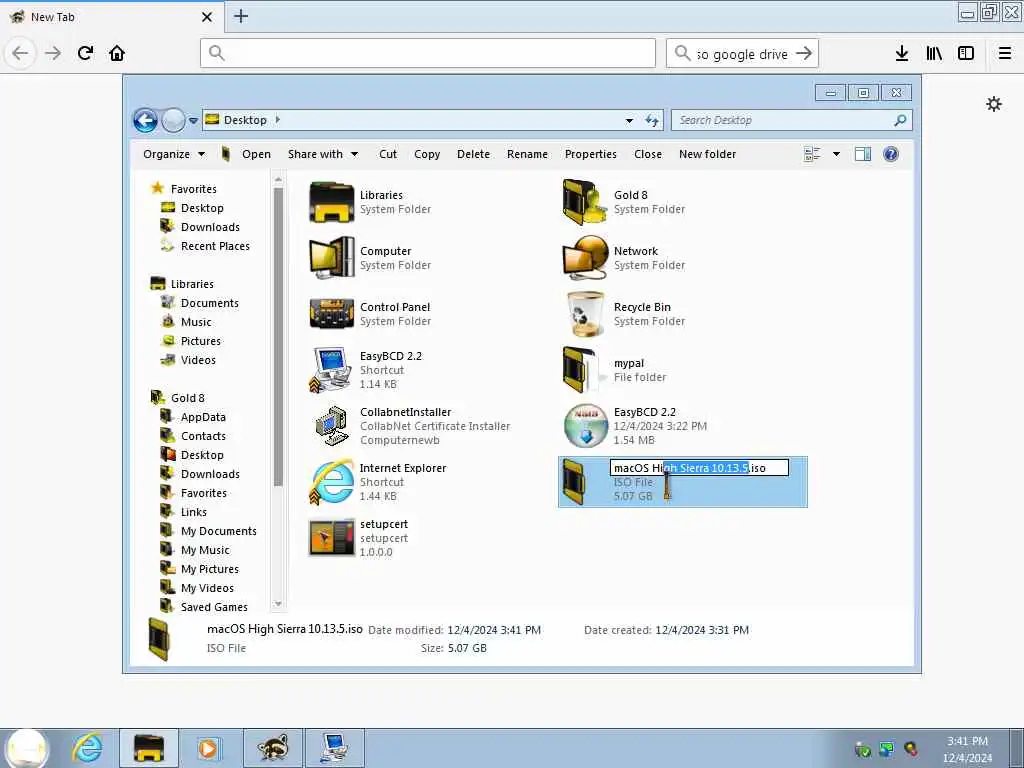Click Properties in the toolbar
The image size is (1024, 768).
click(591, 154)
